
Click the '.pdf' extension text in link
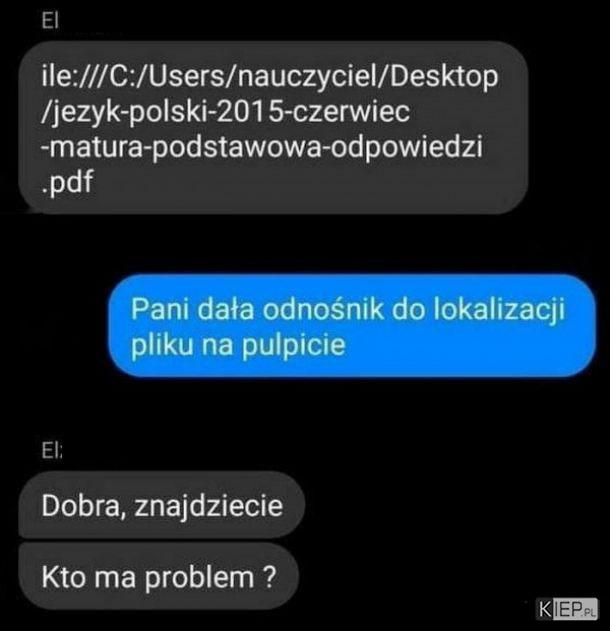(x=68, y=182)
